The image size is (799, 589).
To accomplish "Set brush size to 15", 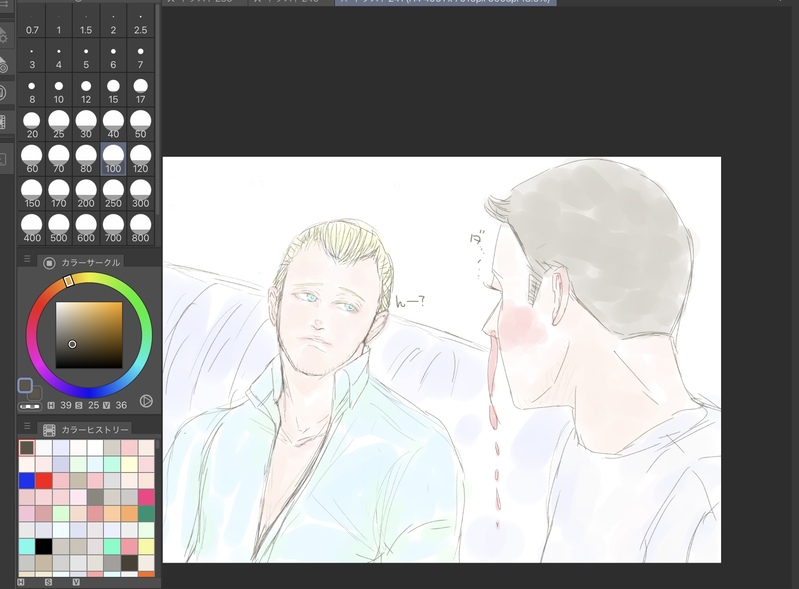I will click(113, 91).
